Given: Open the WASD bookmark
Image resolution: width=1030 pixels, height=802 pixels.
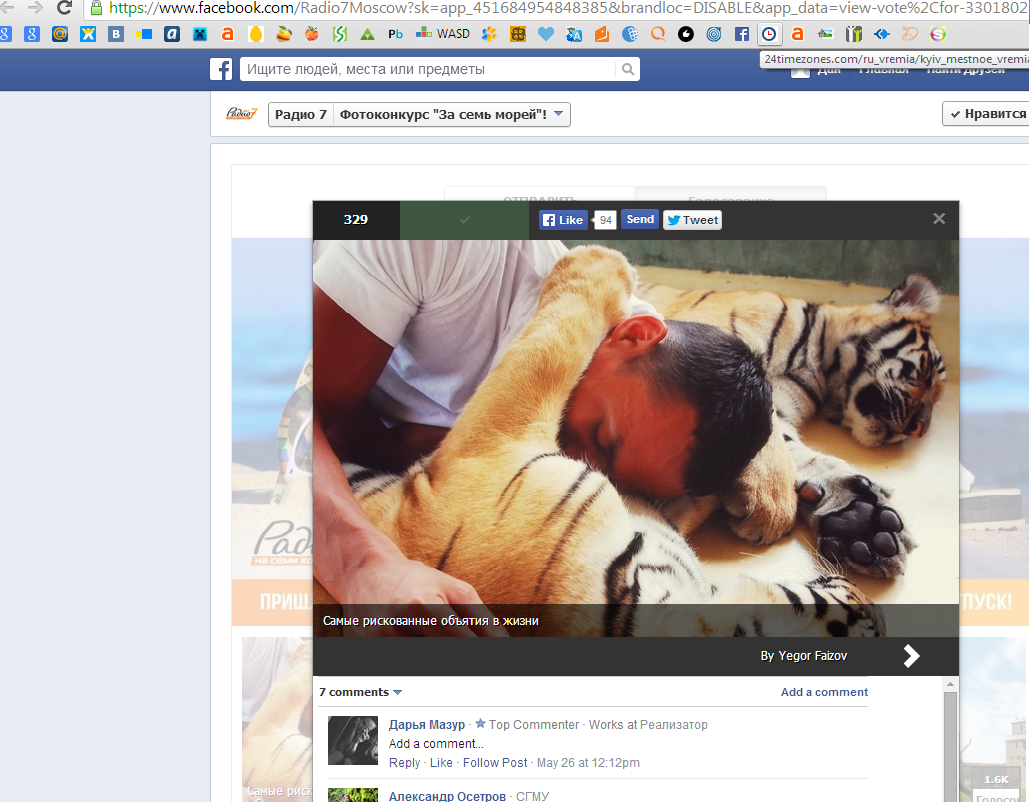Looking at the screenshot, I should click(443, 33).
